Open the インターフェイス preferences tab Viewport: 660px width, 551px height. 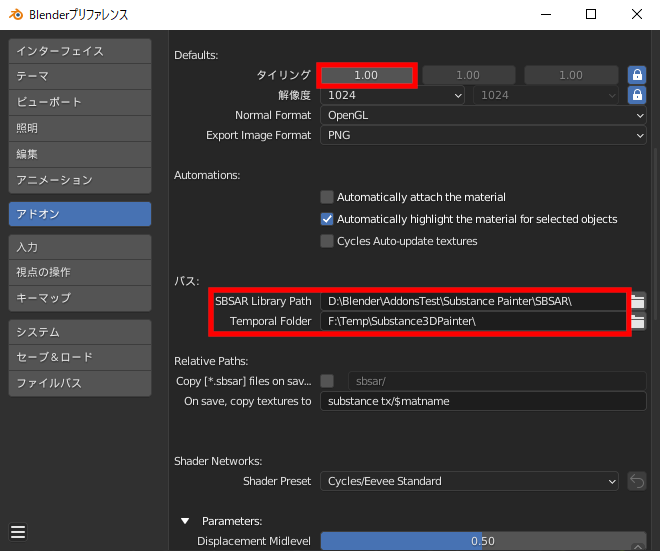80,51
